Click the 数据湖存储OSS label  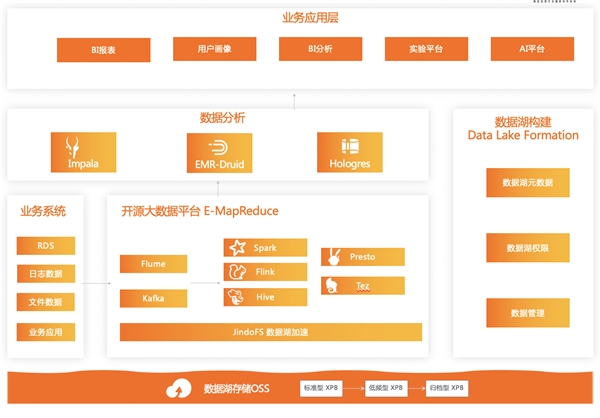236,389
